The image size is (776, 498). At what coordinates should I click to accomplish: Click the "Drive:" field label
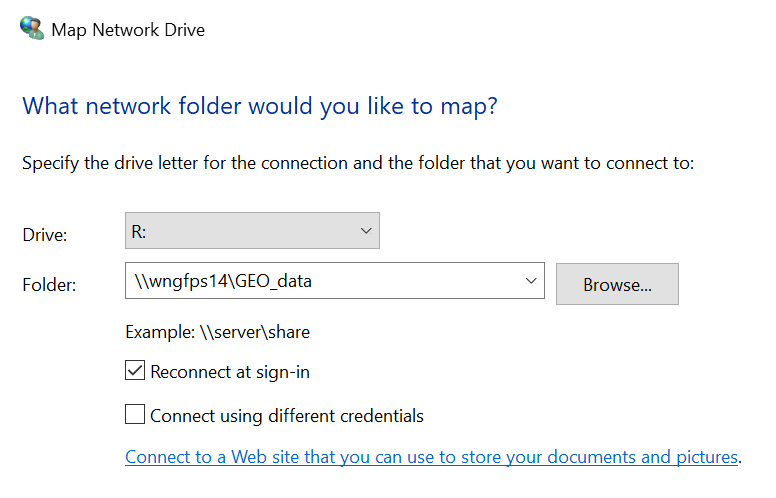(x=45, y=234)
